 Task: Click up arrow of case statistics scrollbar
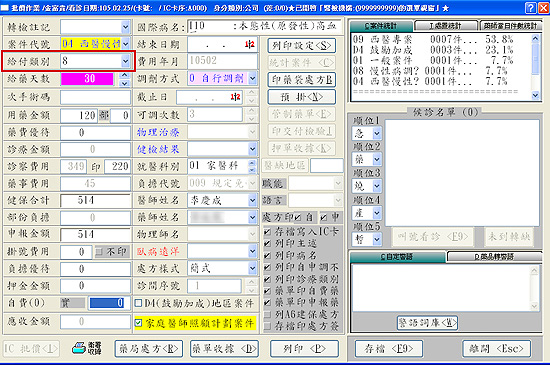pos(535,38)
